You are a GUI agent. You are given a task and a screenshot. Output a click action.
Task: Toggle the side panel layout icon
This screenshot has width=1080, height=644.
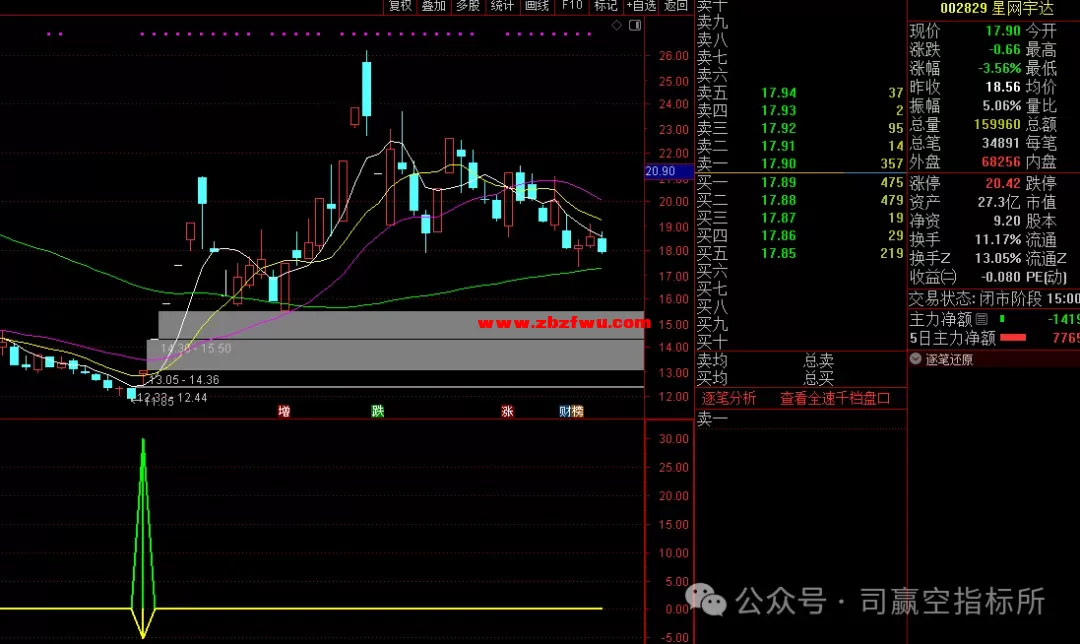tap(635, 25)
